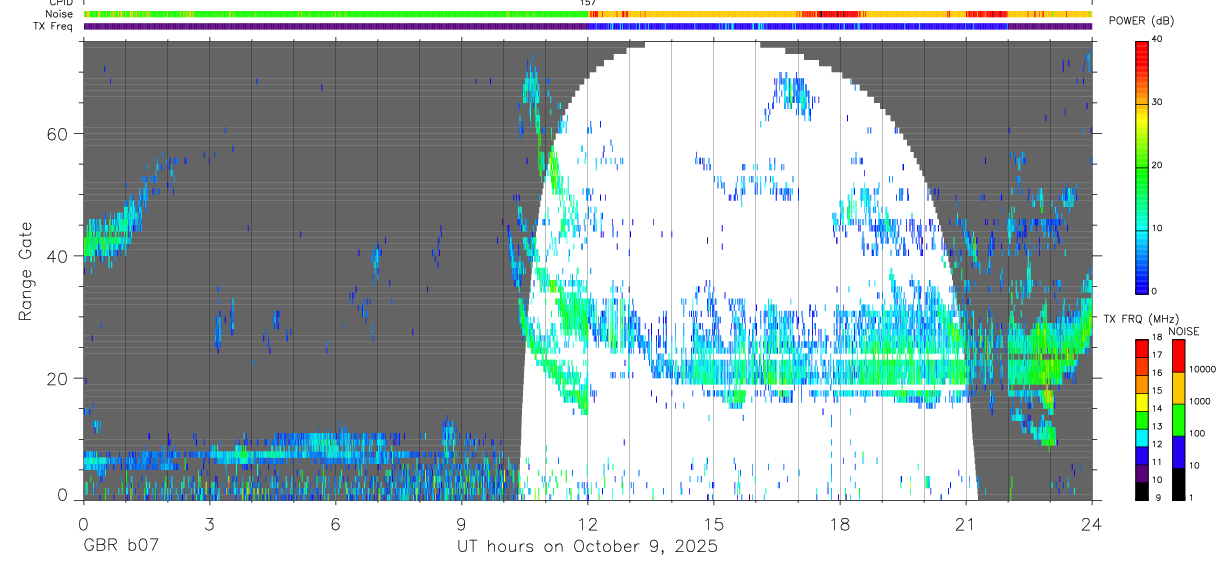The image size is (1228, 567).
Task: Click the '40' label on the POWER scale
Action: tap(1157, 41)
